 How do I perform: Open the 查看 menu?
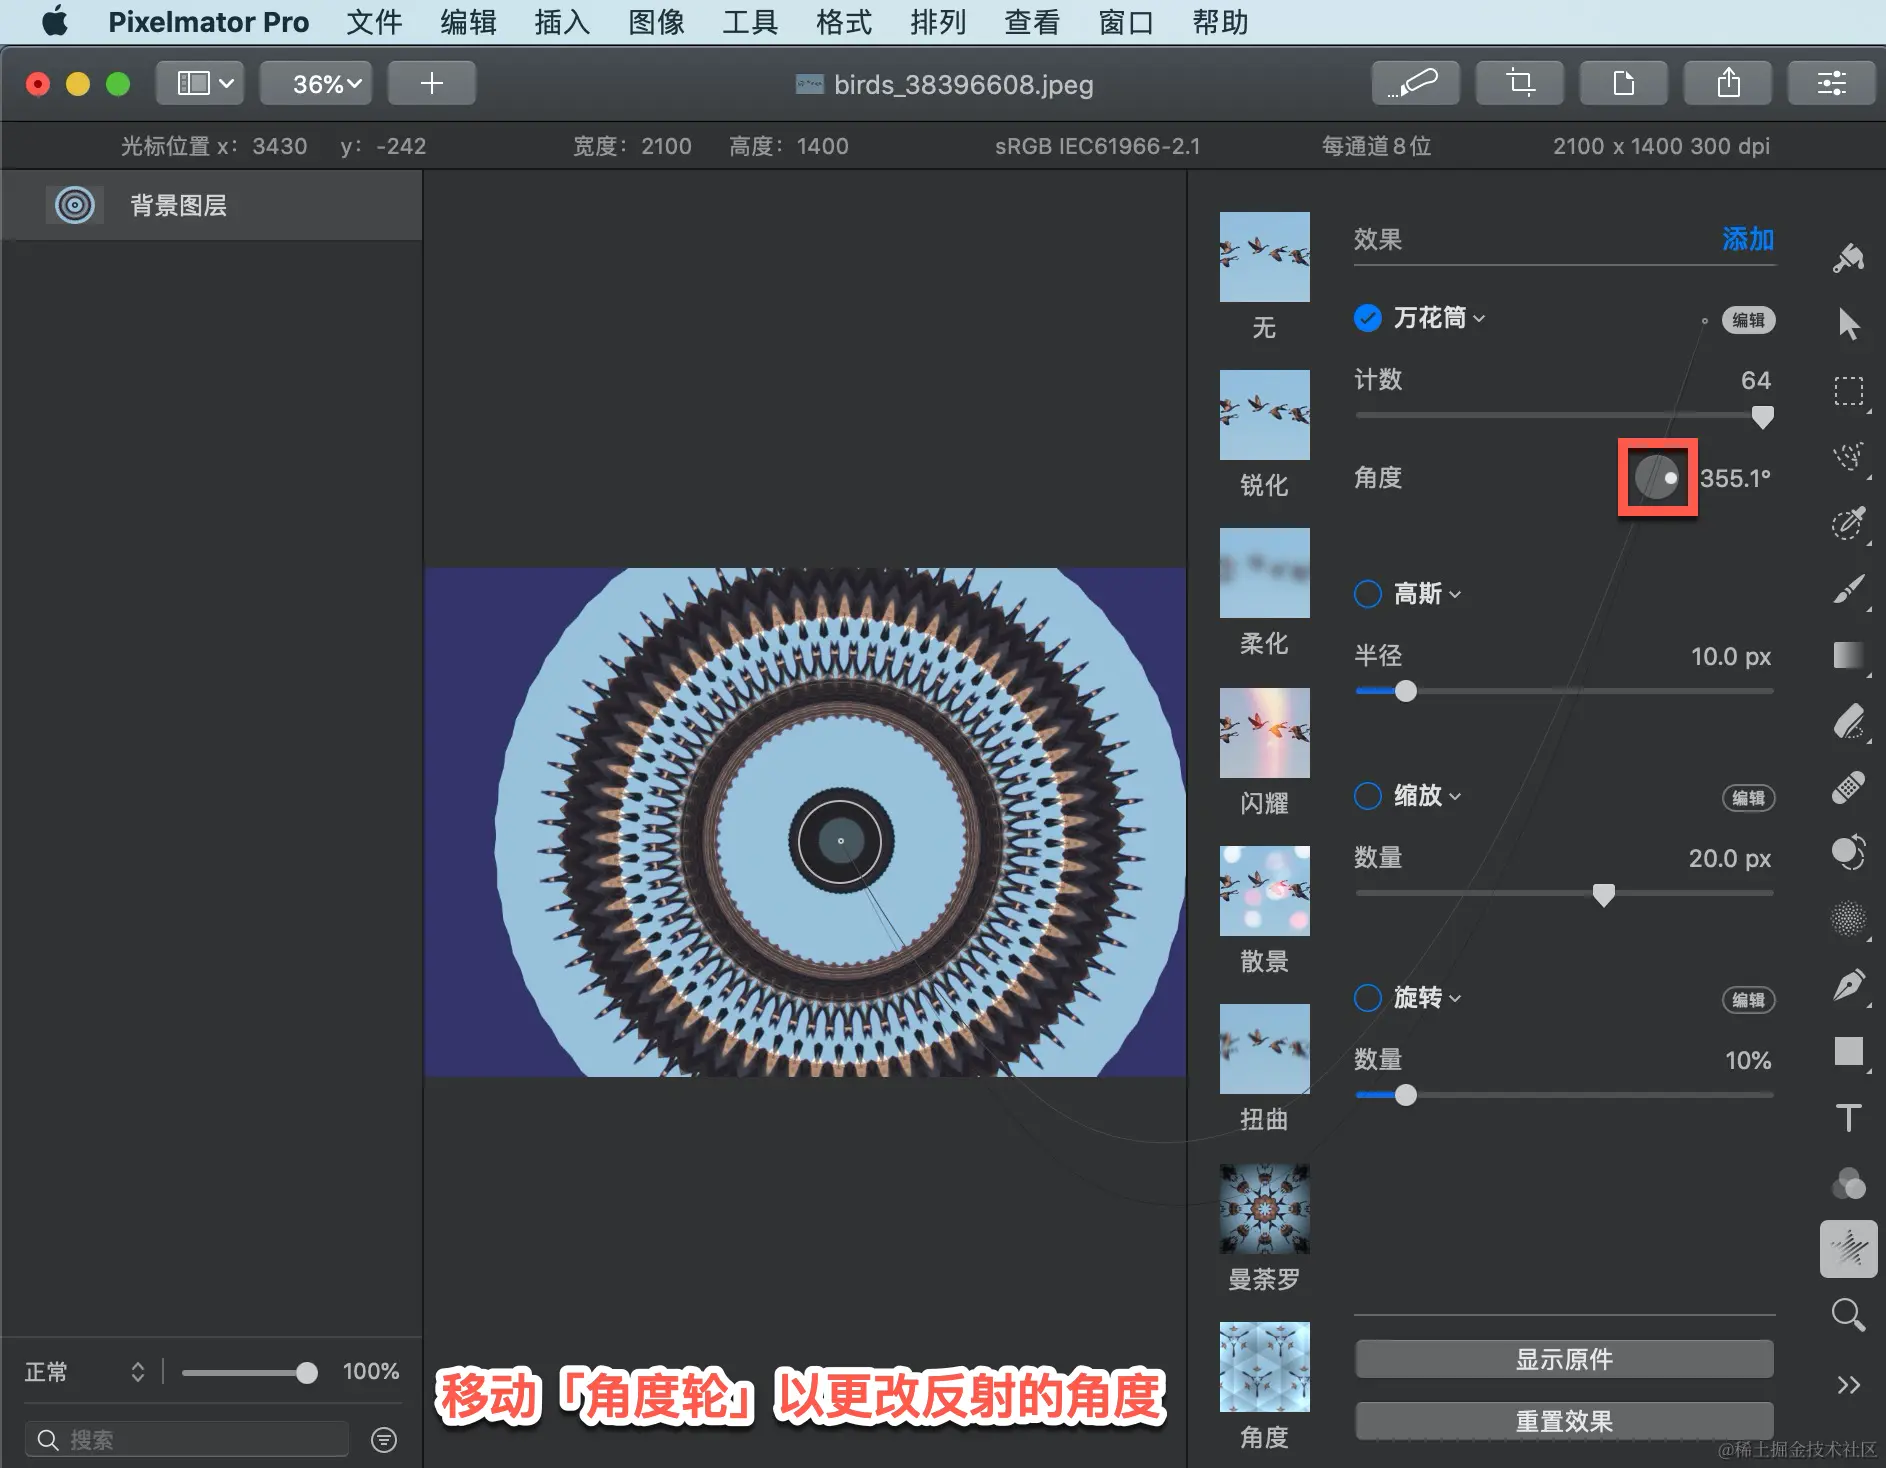[x=1032, y=22]
